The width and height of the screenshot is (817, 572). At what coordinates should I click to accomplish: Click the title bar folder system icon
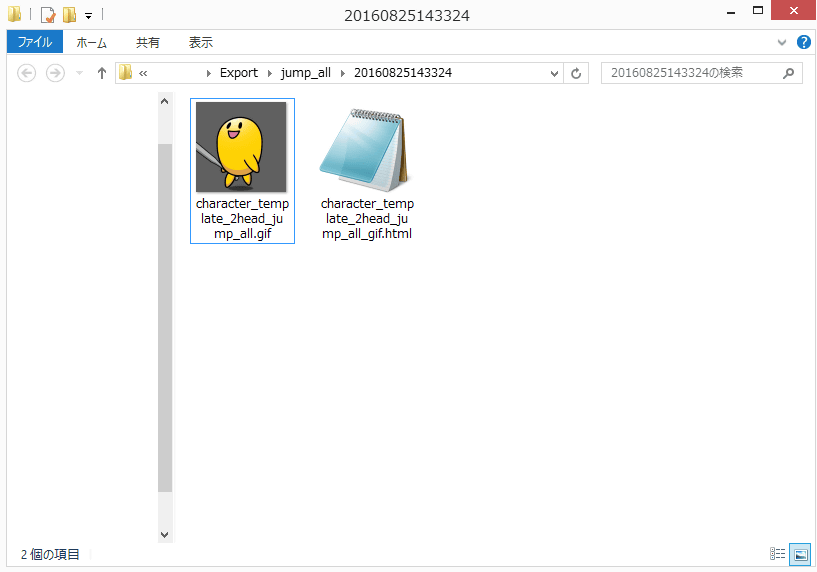click(15, 14)
